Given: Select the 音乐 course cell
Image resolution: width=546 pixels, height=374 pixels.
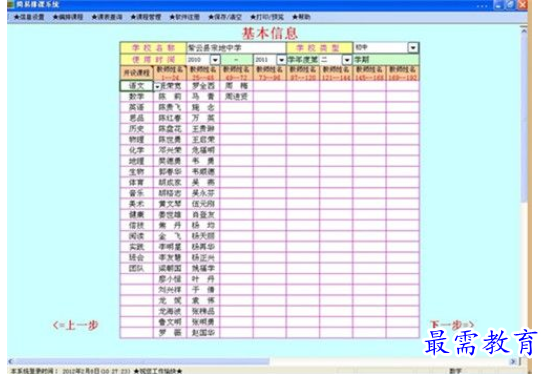Looking at the screenshot, I should (x=136, y=193).
